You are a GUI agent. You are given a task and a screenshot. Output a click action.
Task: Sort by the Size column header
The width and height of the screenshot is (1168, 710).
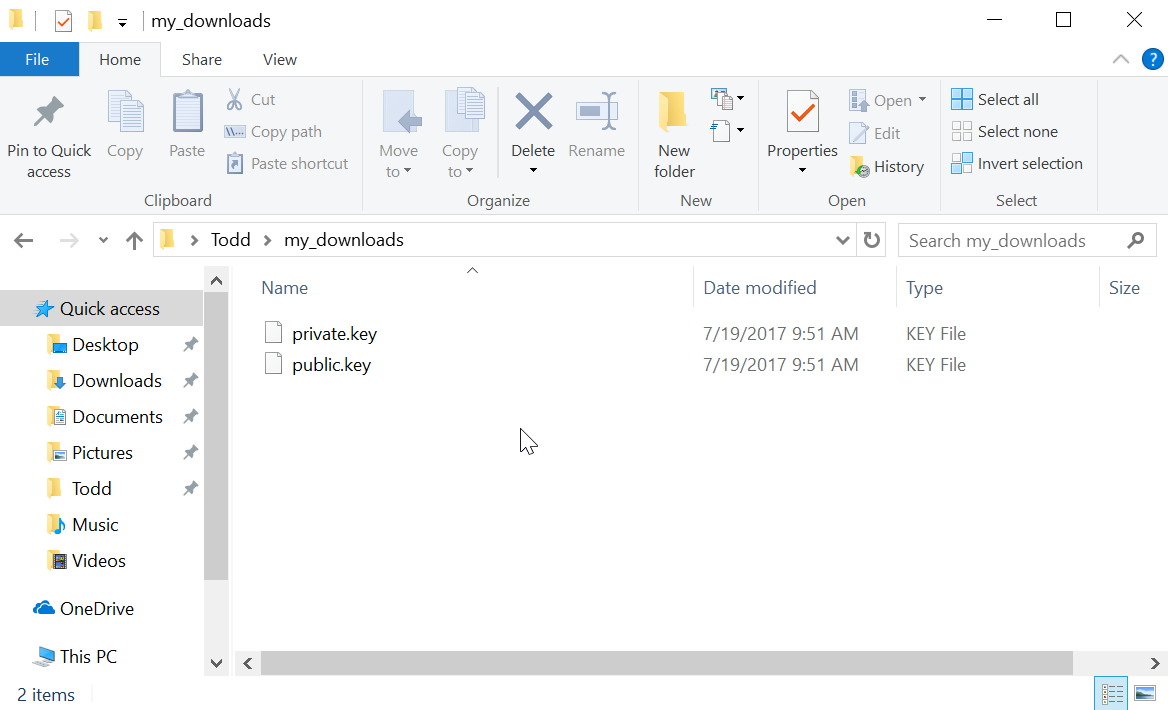coord(1124,288)
